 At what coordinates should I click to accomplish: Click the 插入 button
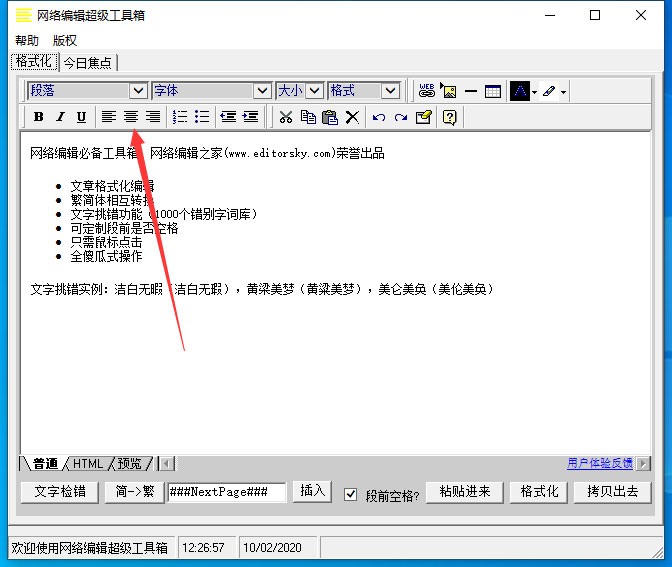coord(312,491)
